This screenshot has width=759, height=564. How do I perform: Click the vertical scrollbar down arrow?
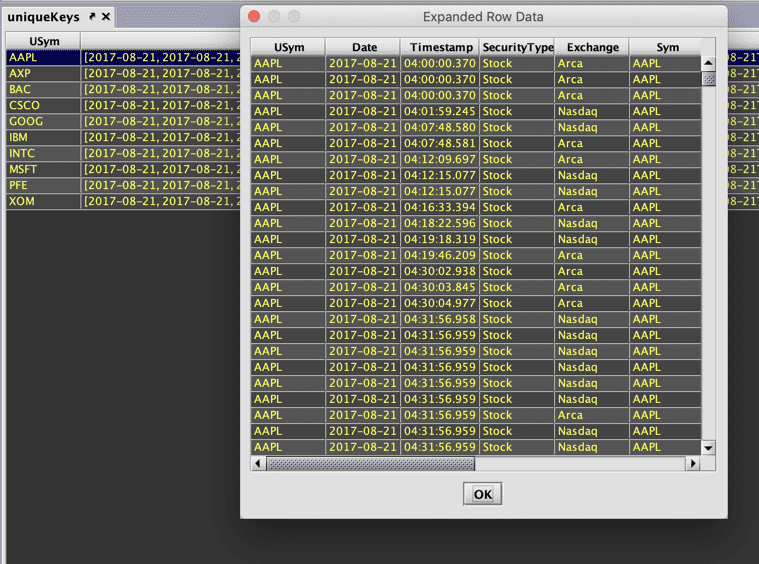pos(708,448)
